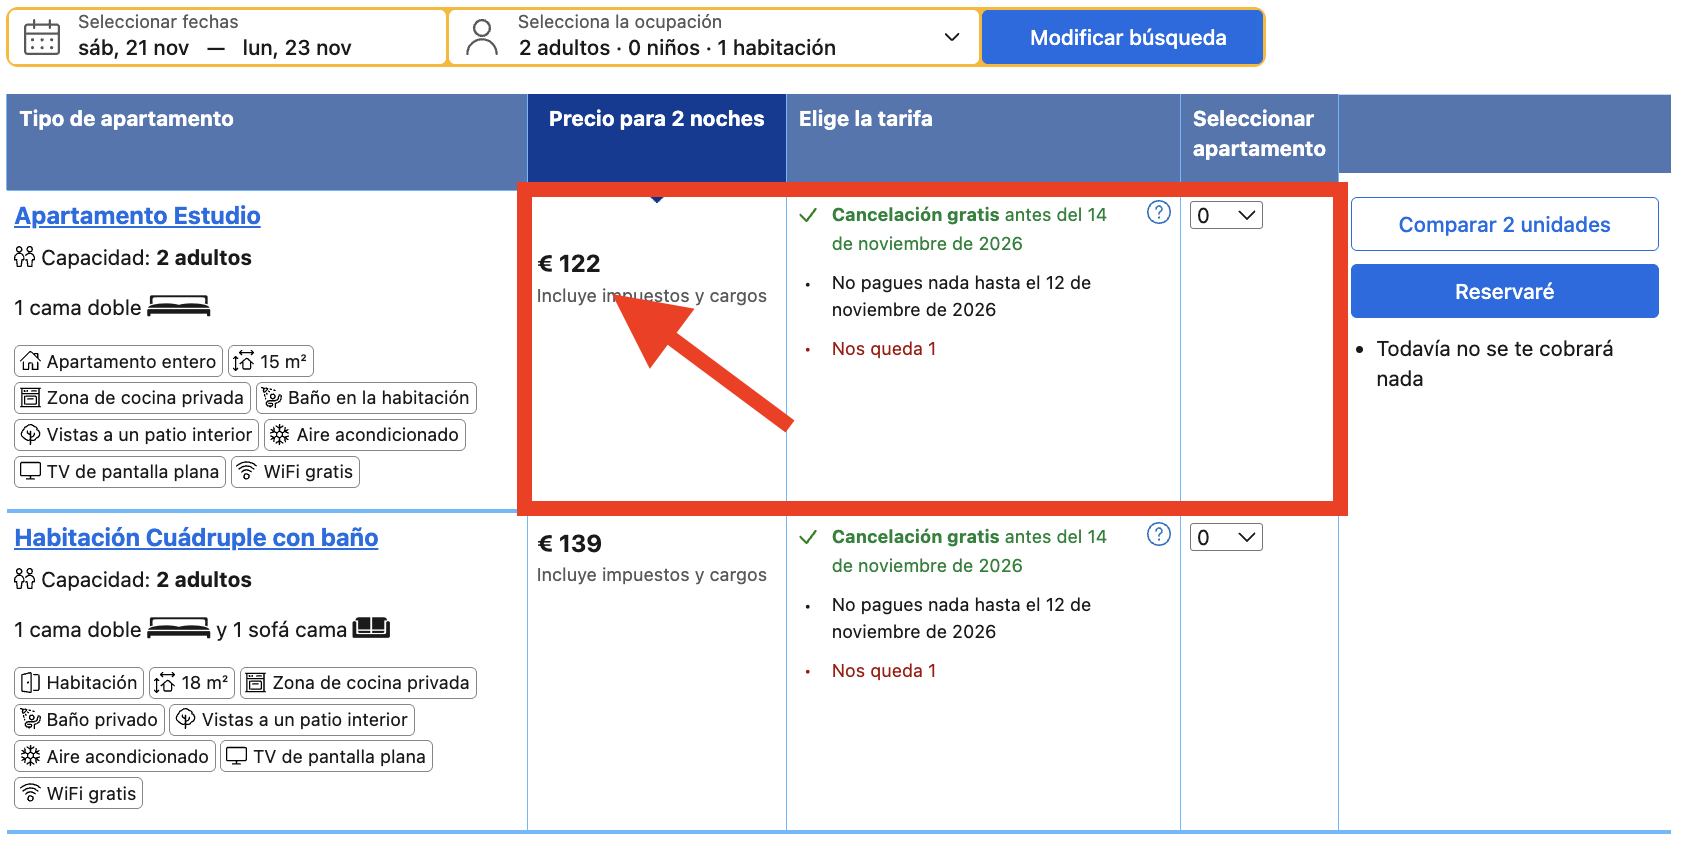Open Habitación Cuádruple con baño link
This screenshot has width=1696, height=842.
pos(196,537)
